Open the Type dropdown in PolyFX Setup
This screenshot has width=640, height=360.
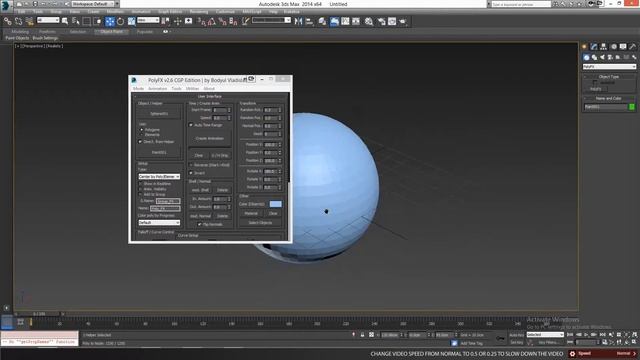[x=159, y=176]
